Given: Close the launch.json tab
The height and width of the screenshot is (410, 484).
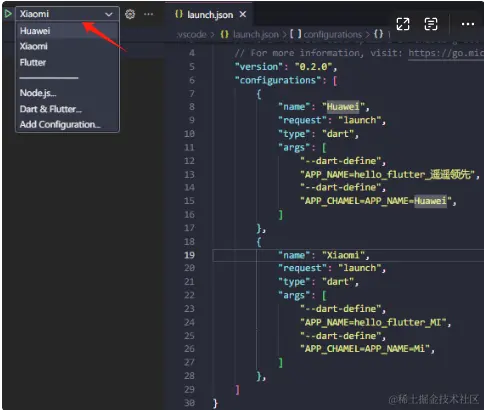Looking at the screenshot, I should [x=243, y=14].
